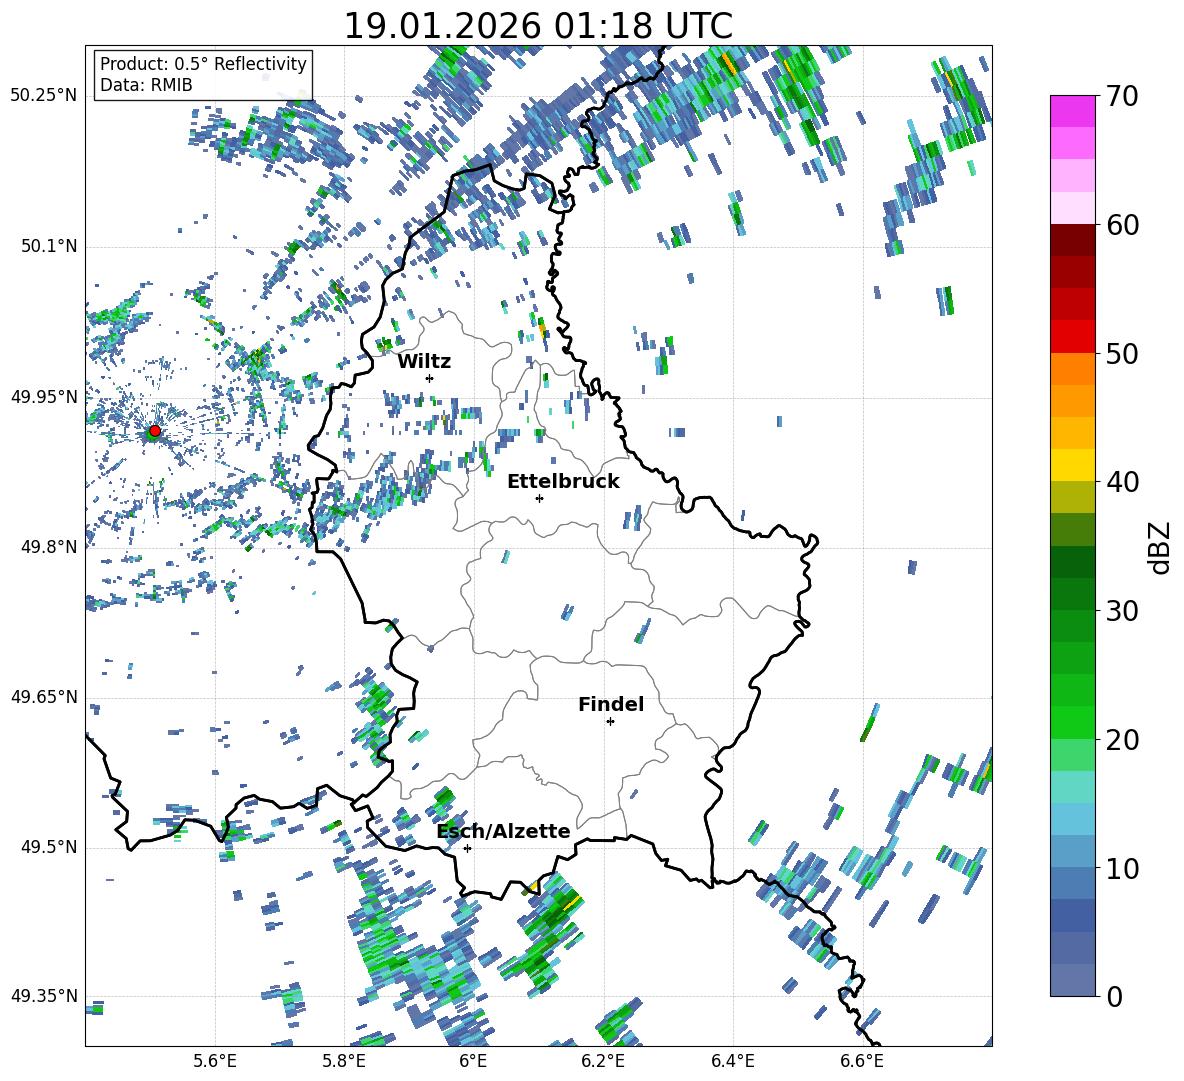Click the 49.95°N latitude label
1184x1081 pixels.
point(44,397)
